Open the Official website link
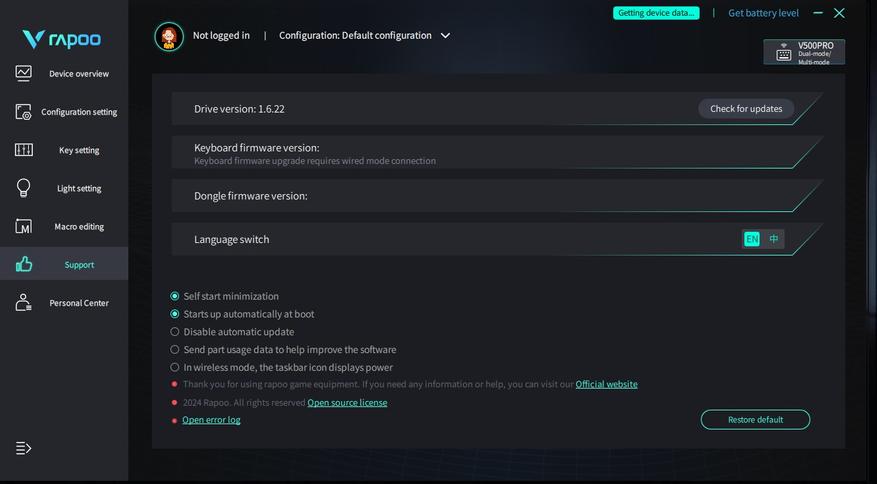Screen dimensions: 877x484 (x=606, y=384)
